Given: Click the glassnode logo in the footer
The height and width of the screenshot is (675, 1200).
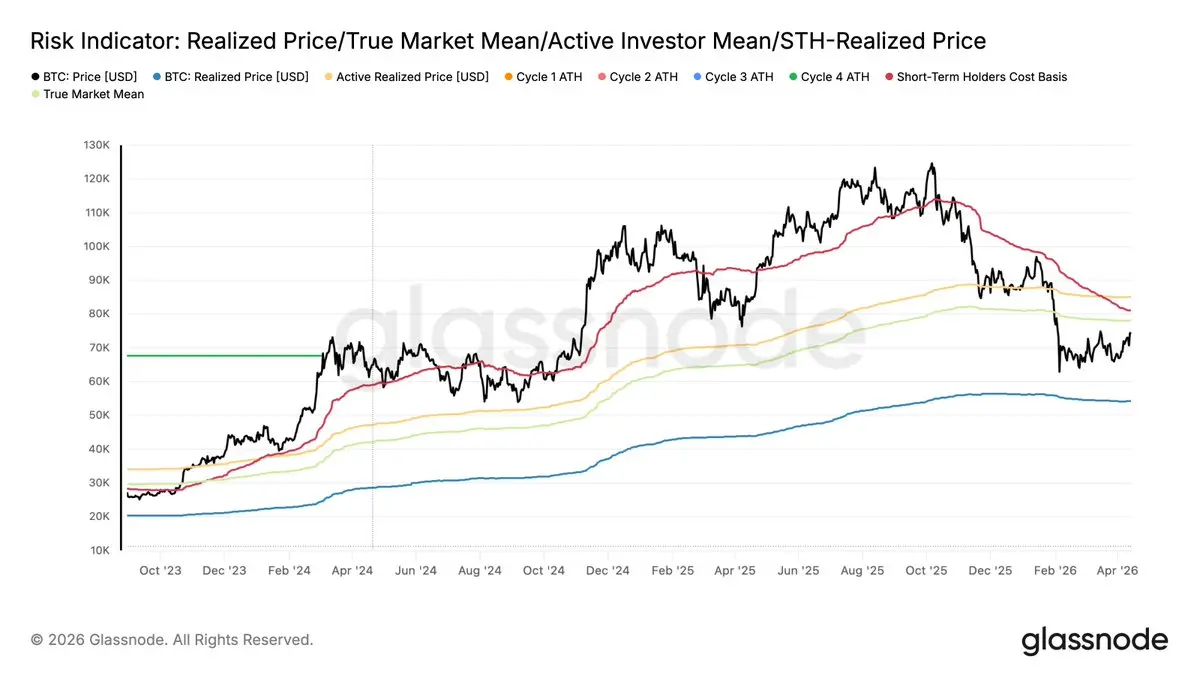Looking at the screenshot, I should pyautogui.click(x=1094, y=640).
